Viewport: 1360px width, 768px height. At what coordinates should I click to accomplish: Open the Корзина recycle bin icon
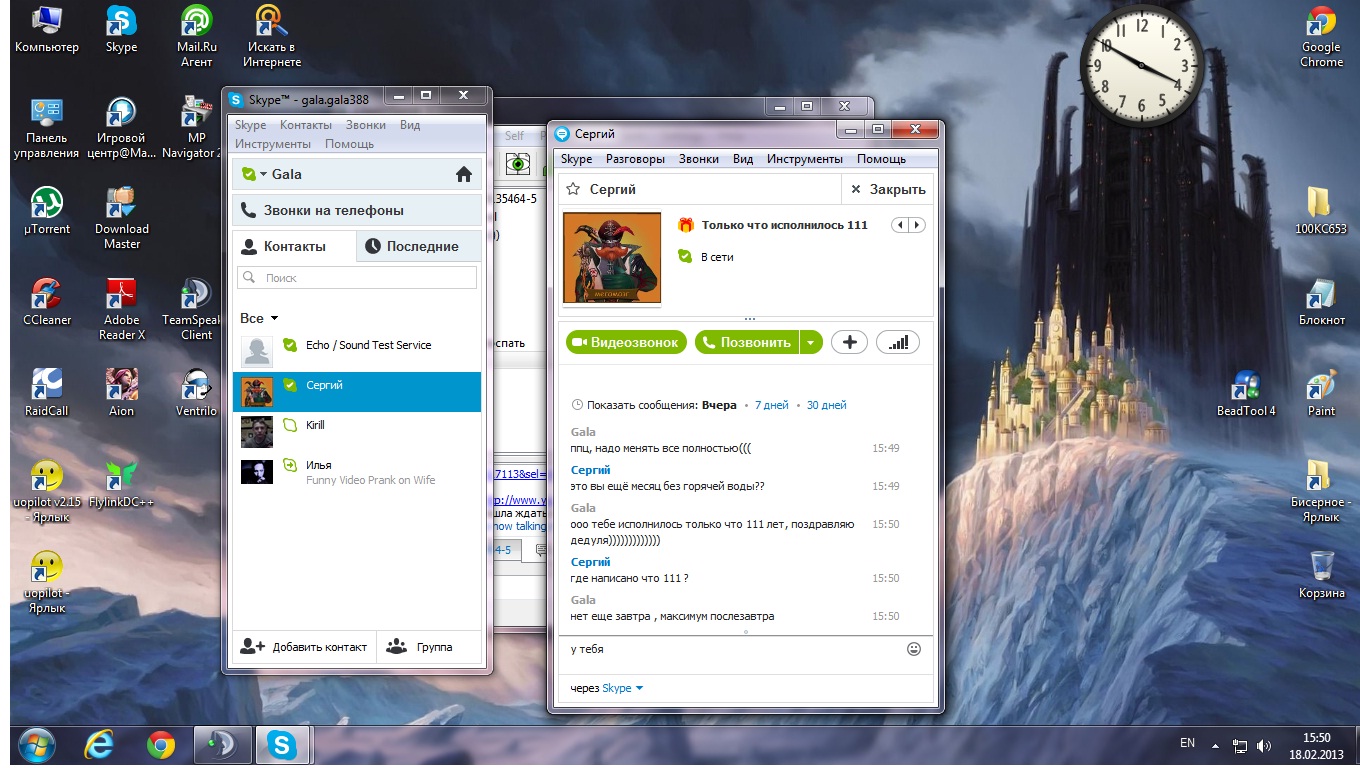1321,576
